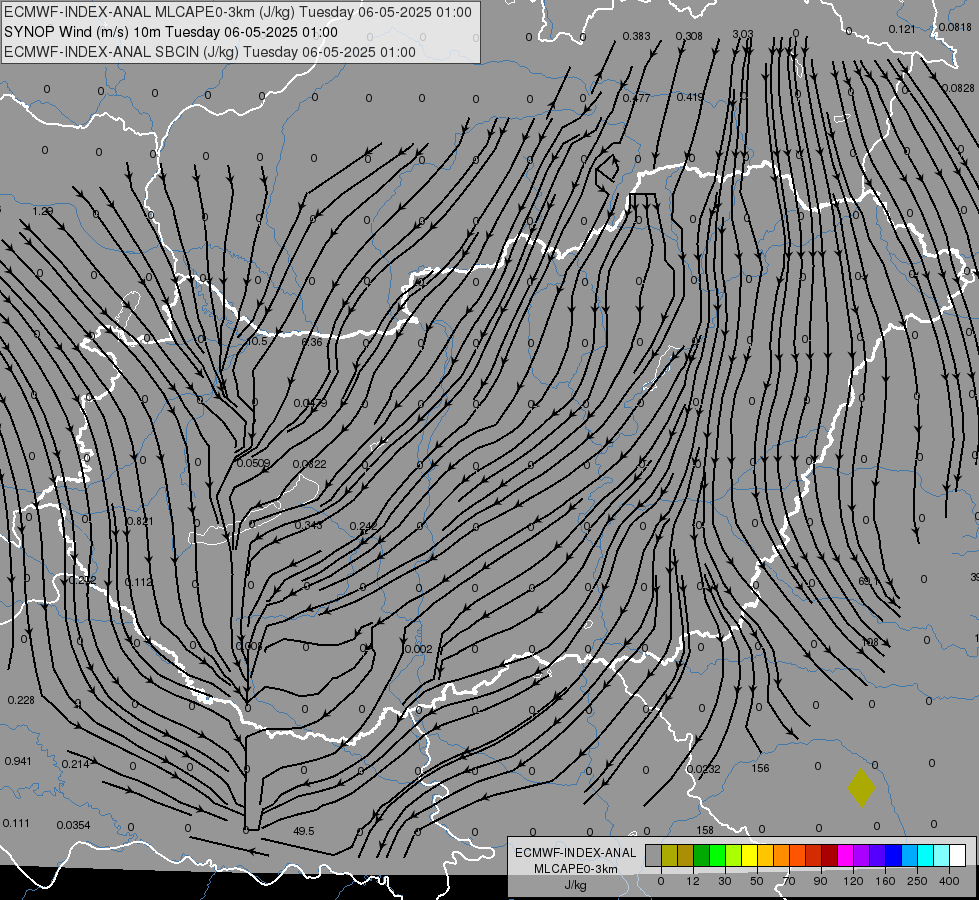
Task: Click the legend tick label 50
Action: coord(756,881)
